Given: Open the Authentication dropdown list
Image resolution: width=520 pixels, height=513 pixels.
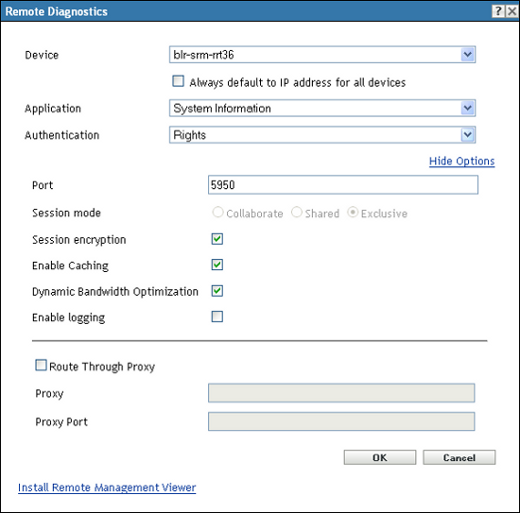Looking at the screenshot, I should (468, 135).
